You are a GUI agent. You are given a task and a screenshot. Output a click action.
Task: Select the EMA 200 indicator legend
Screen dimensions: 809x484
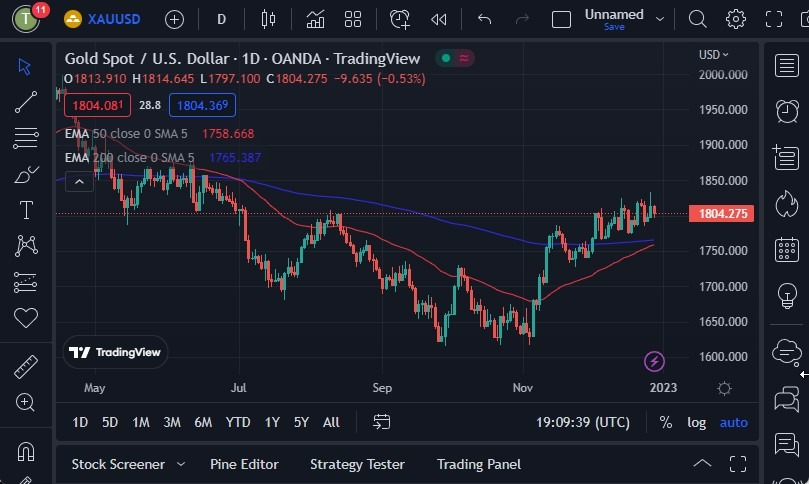coord(163,157)
